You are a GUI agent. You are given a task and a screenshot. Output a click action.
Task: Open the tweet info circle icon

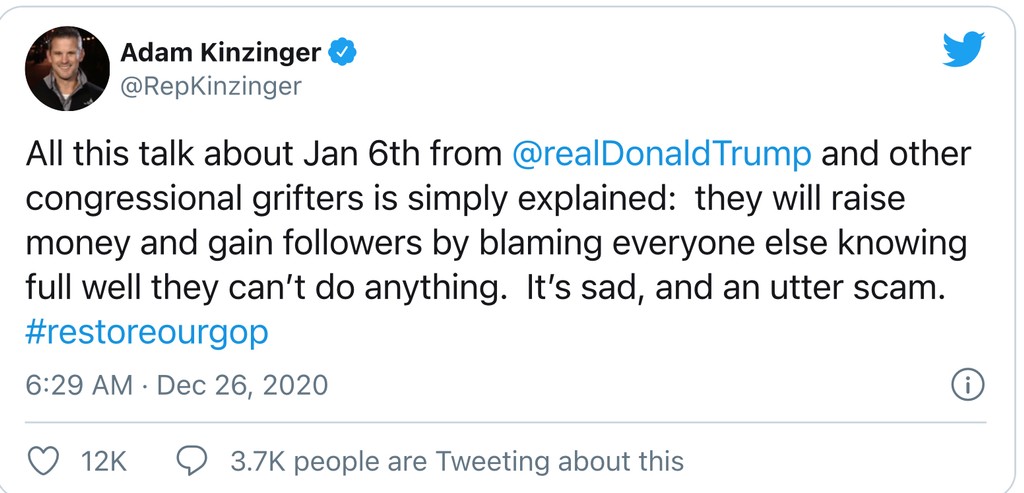coord(967,385)
